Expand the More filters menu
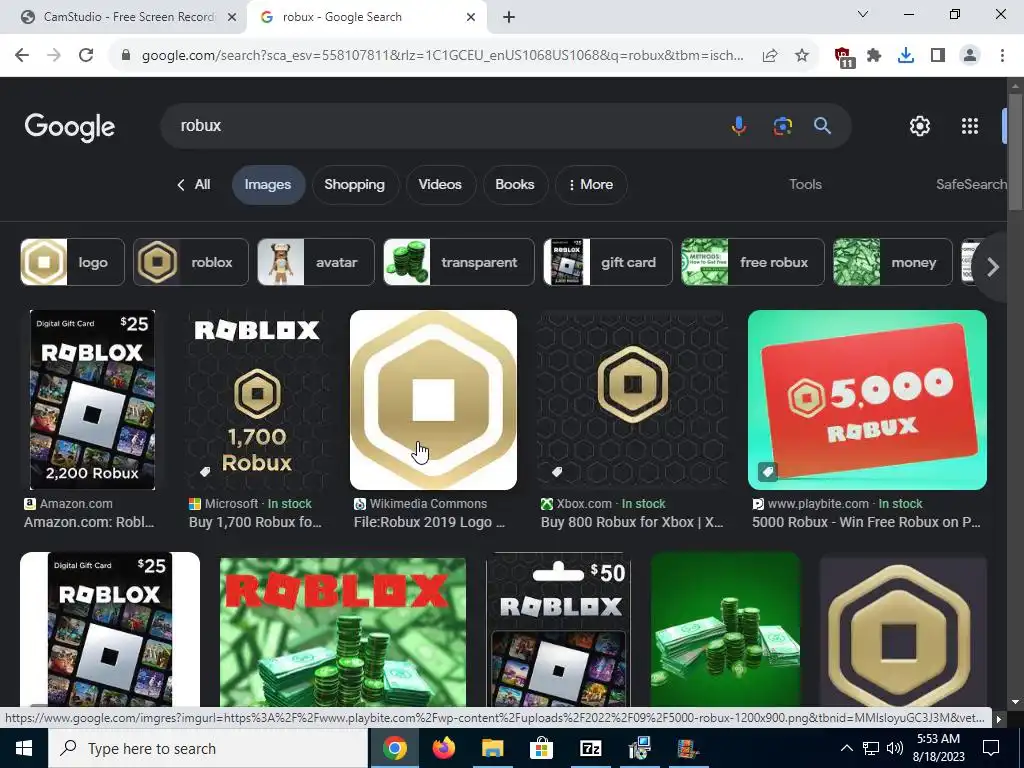Image resolution: width=1024 pixels, height=768 pixels. coord(591,185)
